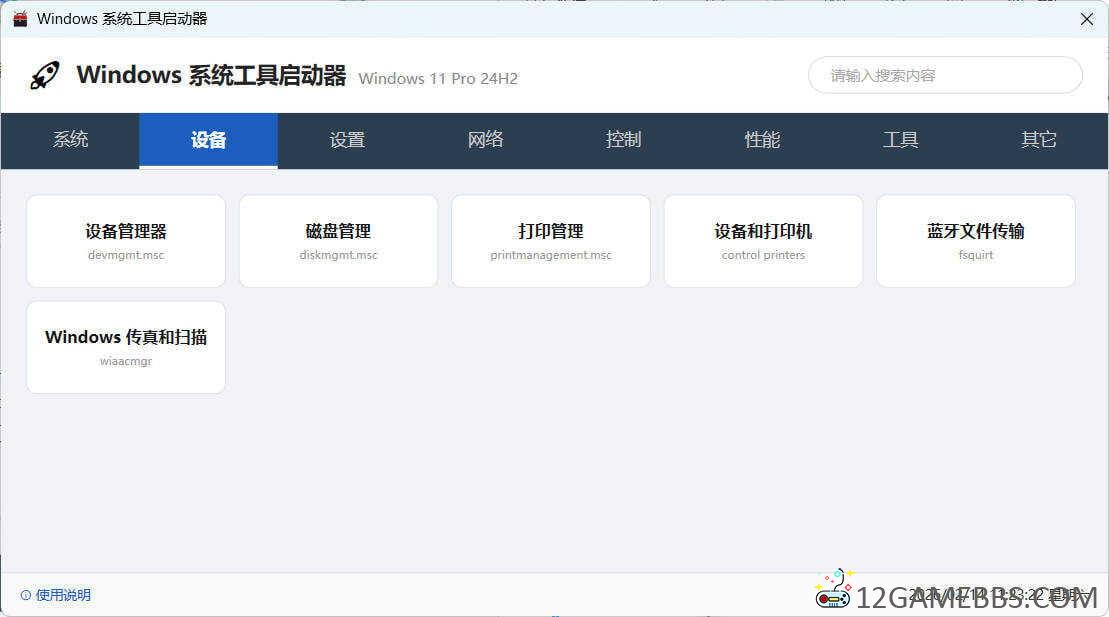The image size is (1109, 617).
Task: Close the Windows 系统工具启动器 window
Action: 1087,19
